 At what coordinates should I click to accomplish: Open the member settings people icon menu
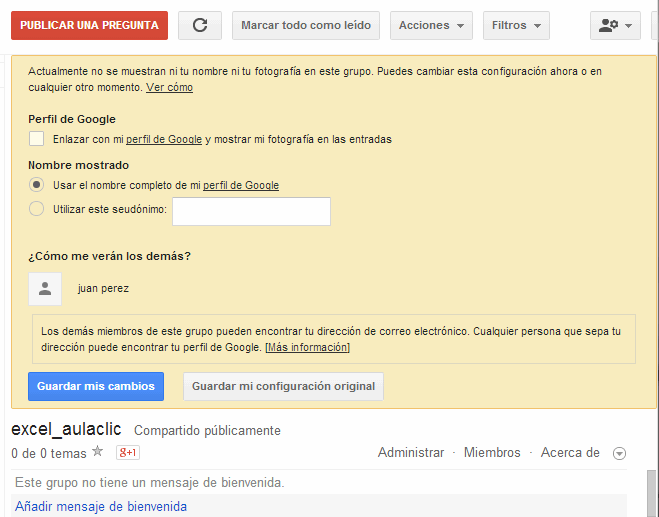[x=615, y=25]
